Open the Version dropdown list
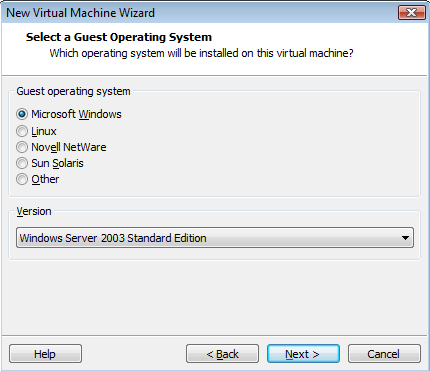The height and width of the screenshot is (371, 430). (x=215, y=238)
